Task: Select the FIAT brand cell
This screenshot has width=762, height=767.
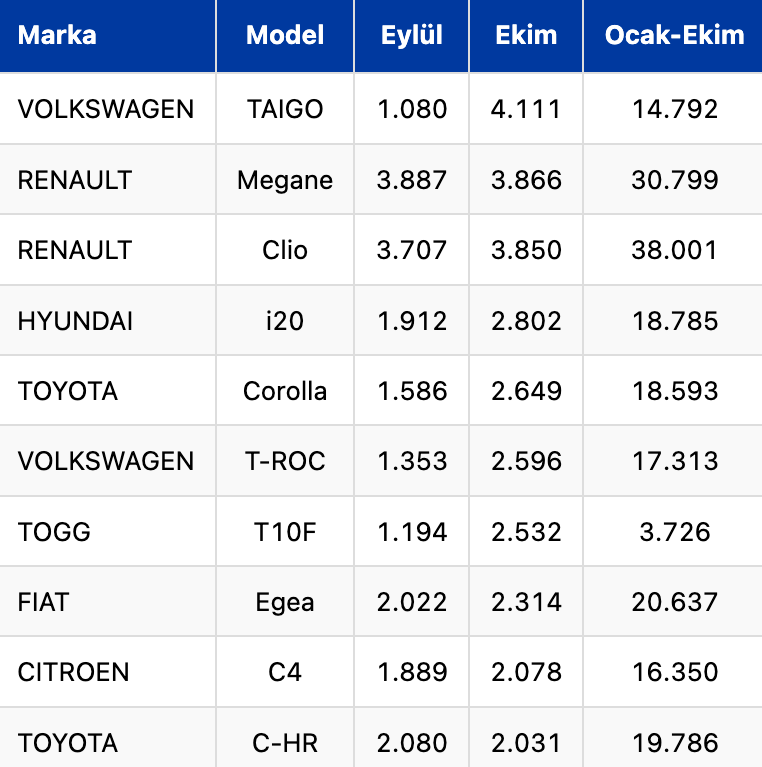Action: (43, 602)
